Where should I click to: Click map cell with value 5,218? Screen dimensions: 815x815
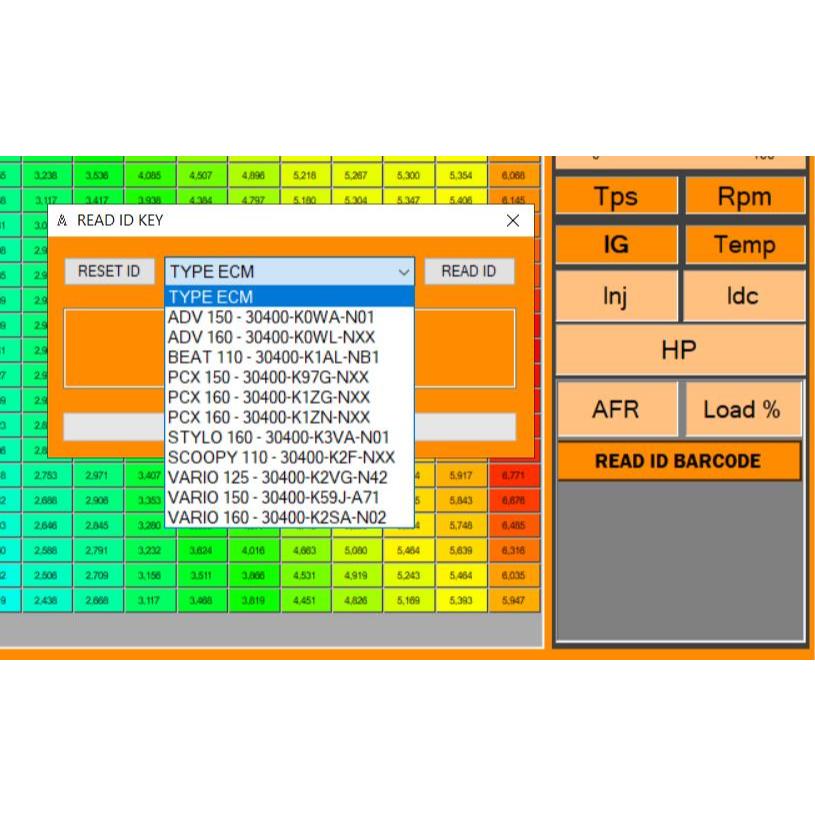305,176
